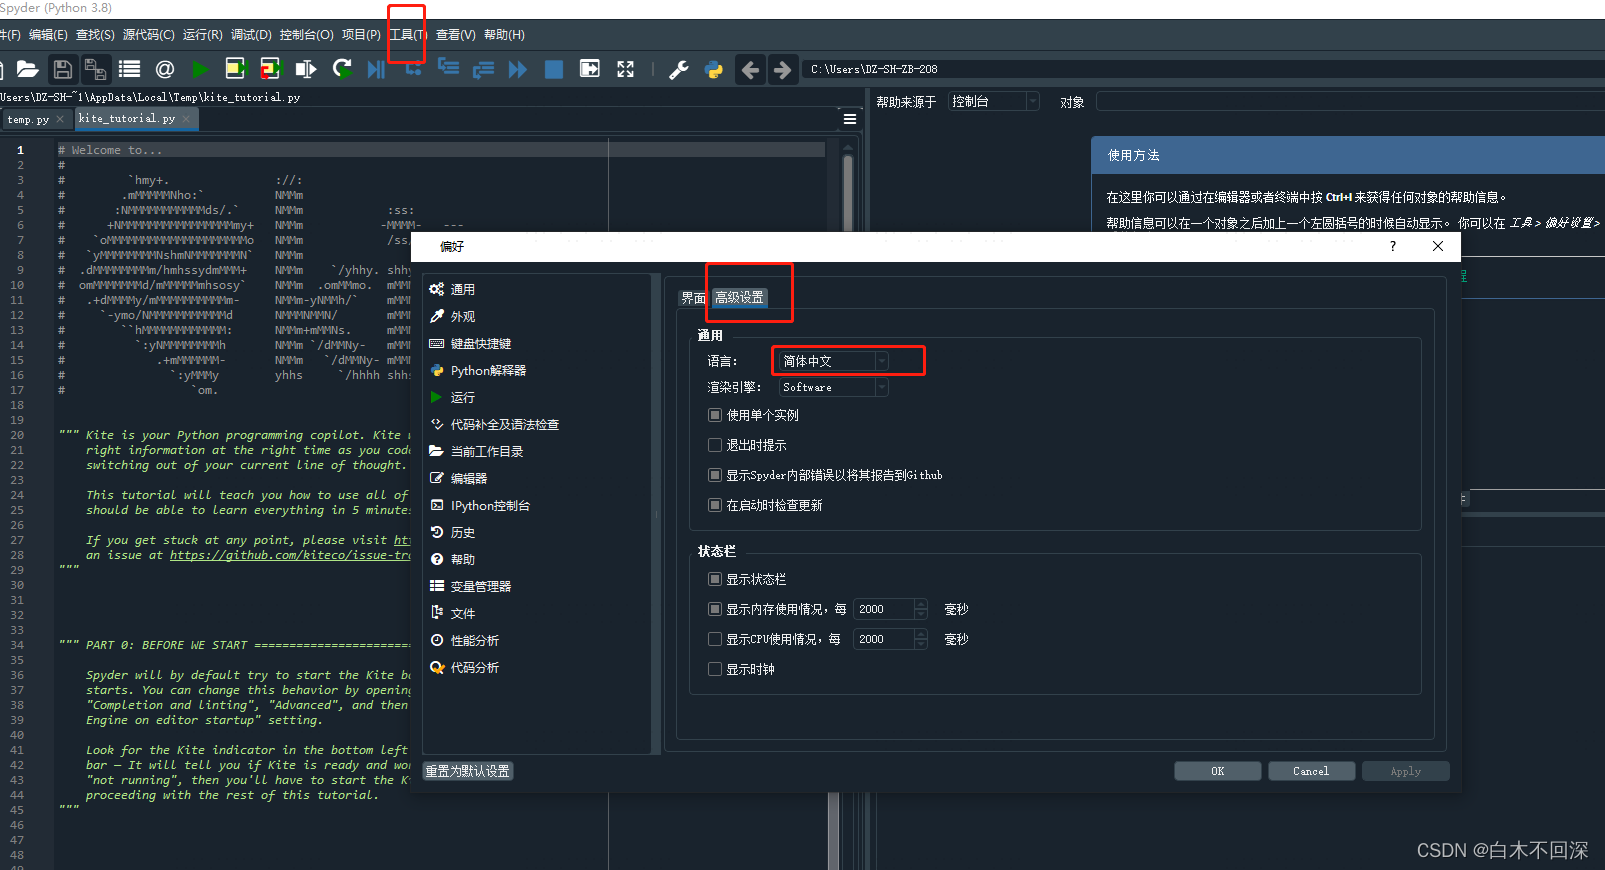Viewport: 1605px width, 870px height.
Task: Click the OK button in preferences
Action: coord(1217,771)
